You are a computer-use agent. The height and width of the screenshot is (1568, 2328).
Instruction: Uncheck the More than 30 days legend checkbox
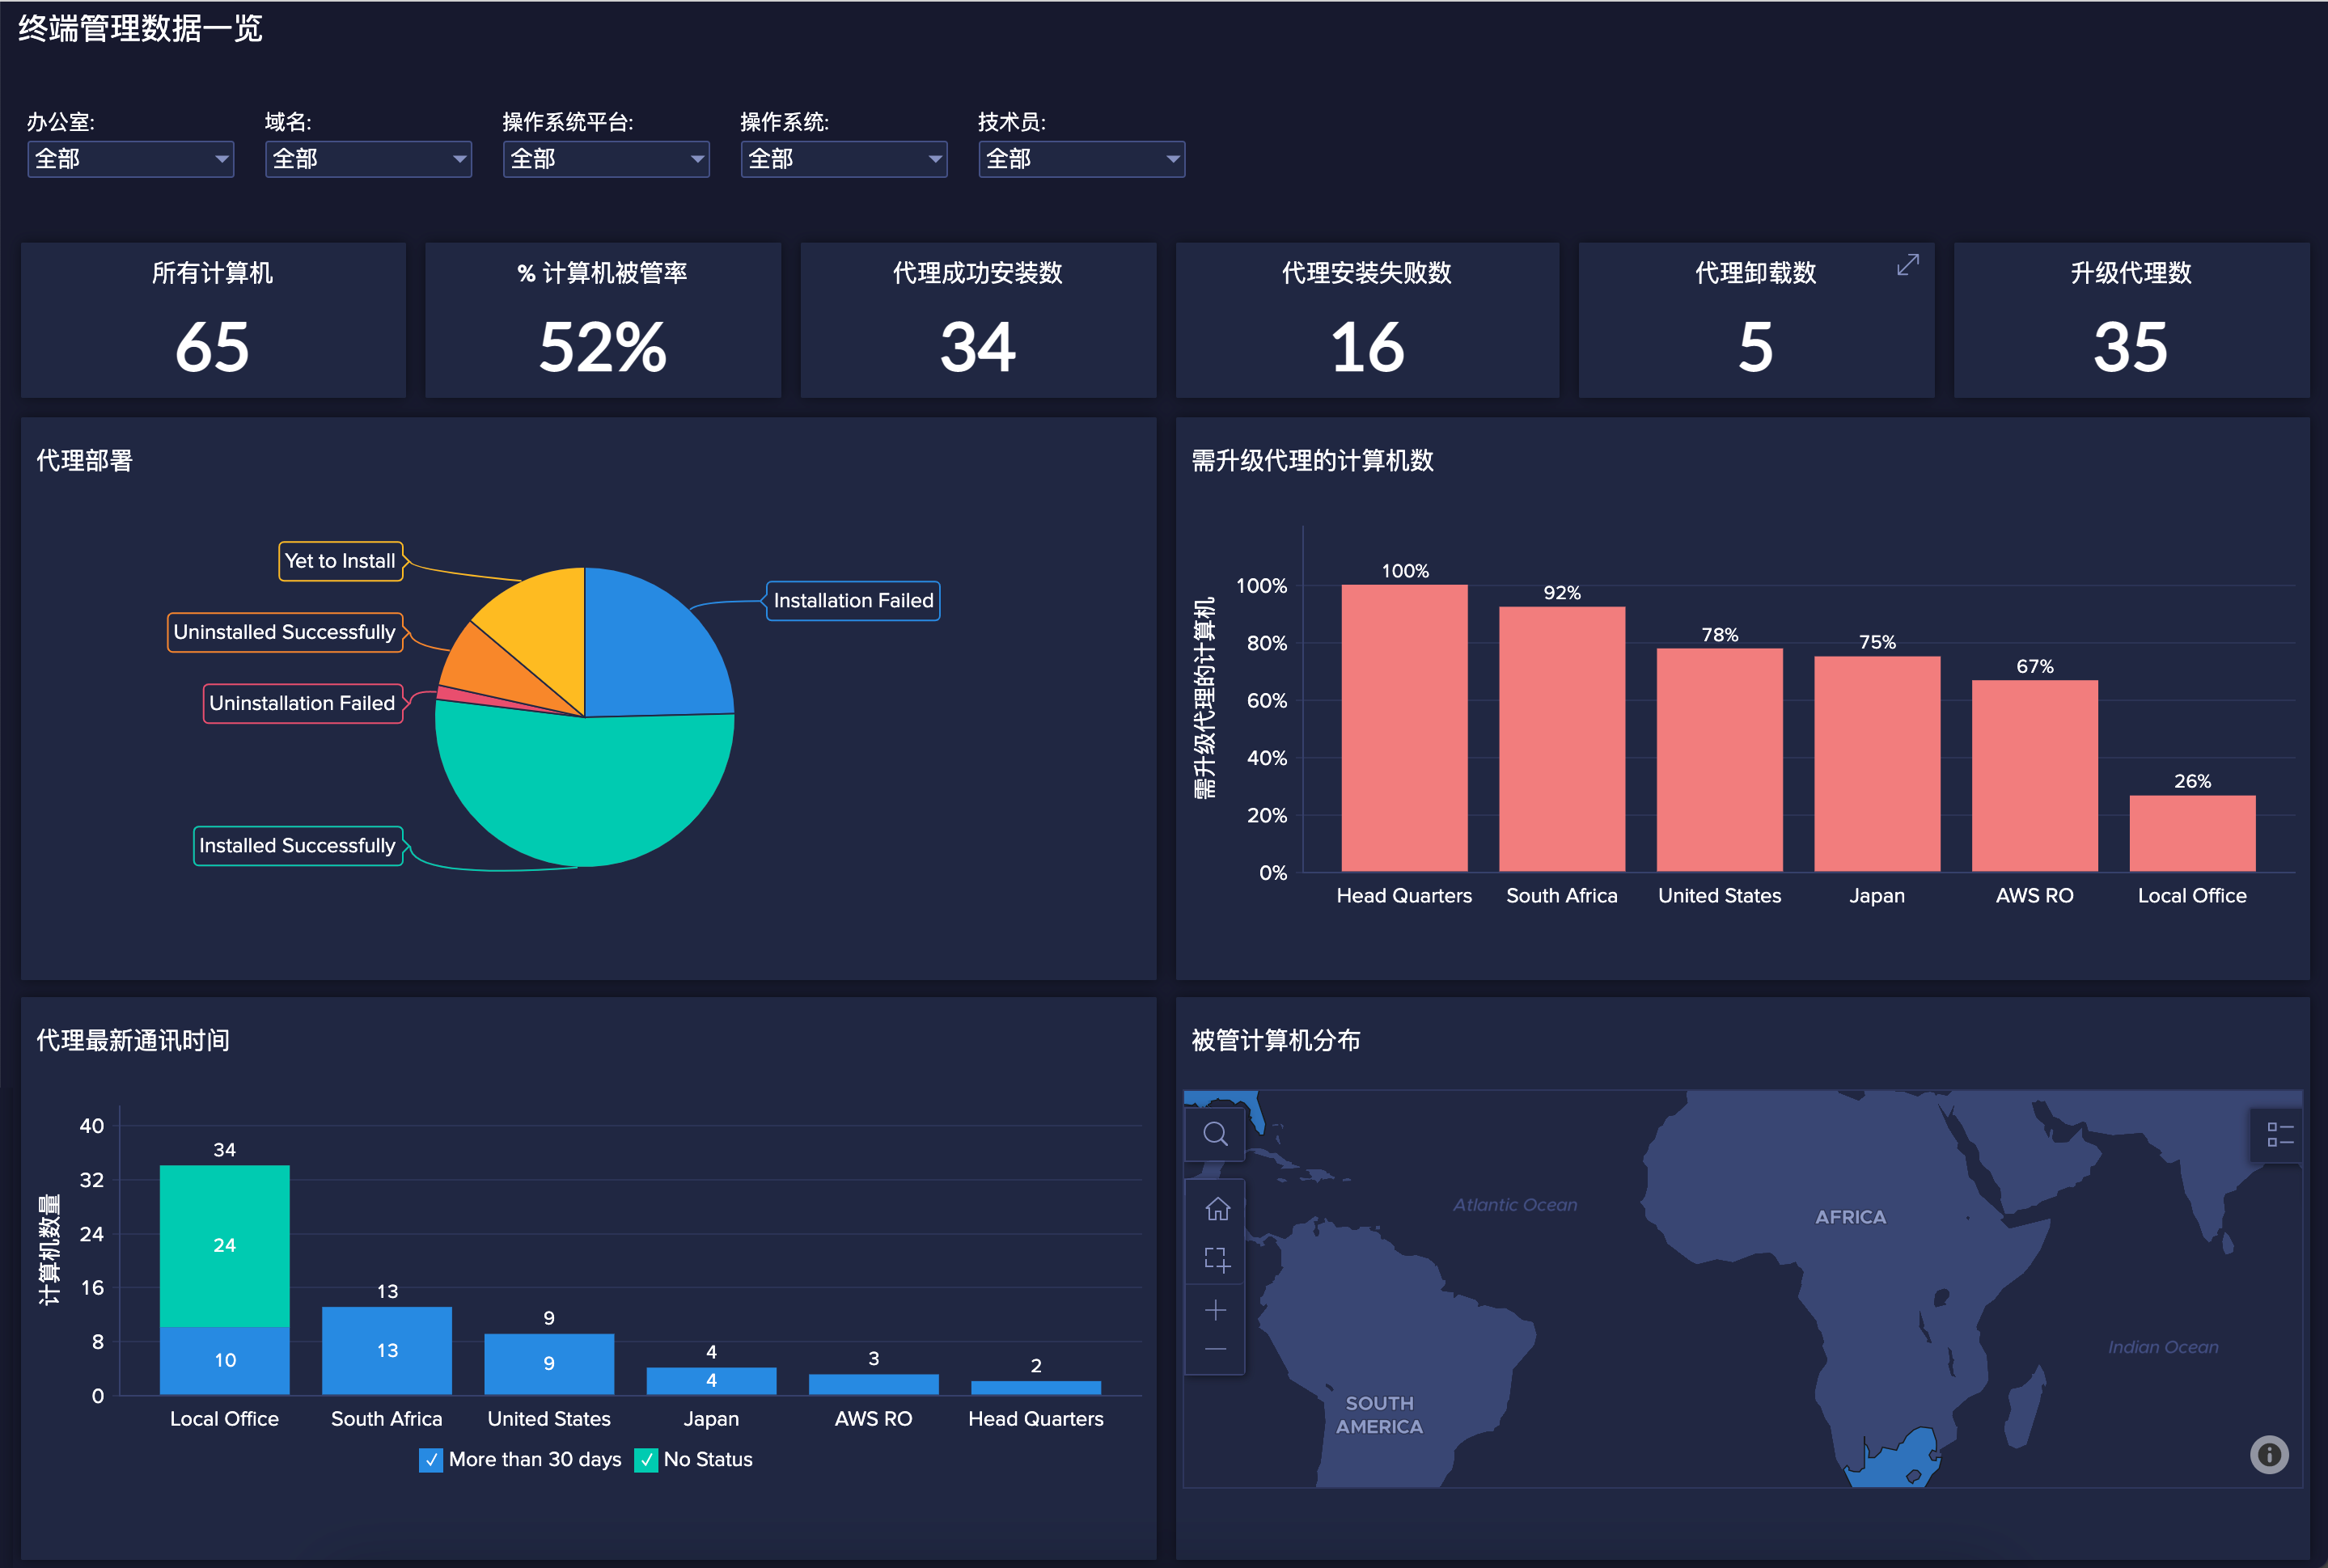(431, 1460)
